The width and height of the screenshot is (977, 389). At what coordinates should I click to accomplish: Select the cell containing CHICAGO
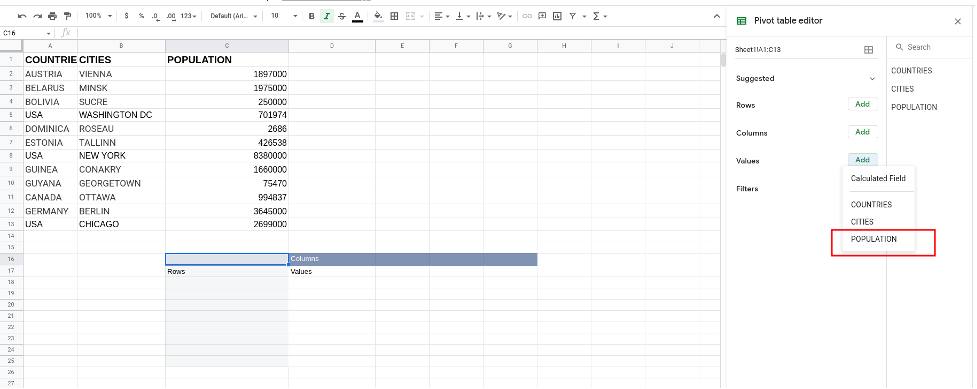[122, 224]
